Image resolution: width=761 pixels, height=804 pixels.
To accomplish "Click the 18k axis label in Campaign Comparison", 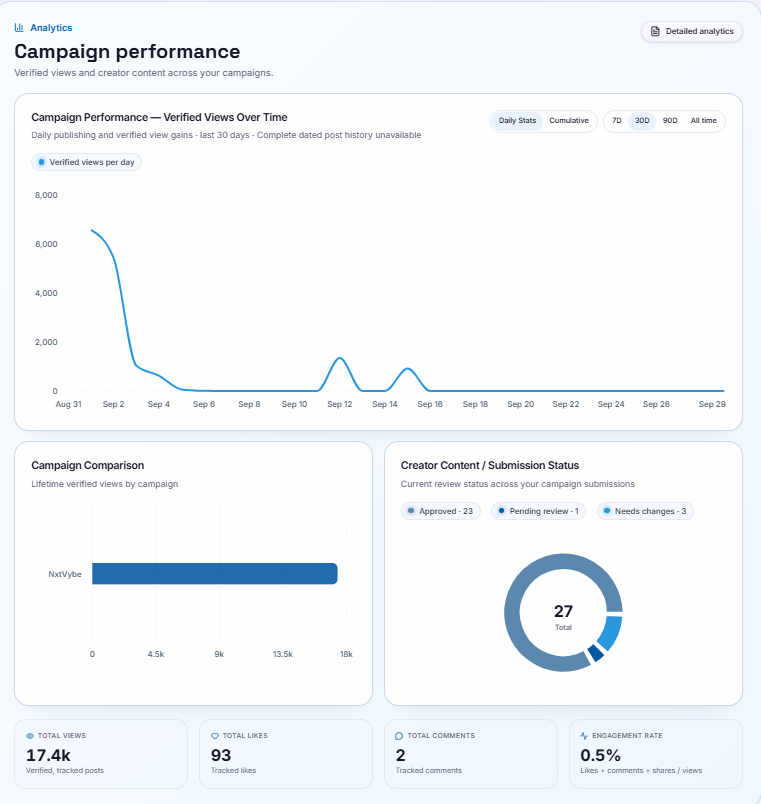I will click(346, 654).
